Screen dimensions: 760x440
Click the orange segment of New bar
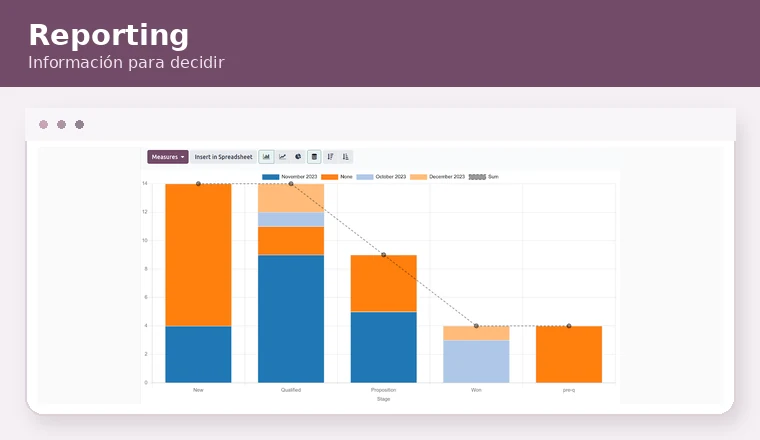click(x=198, y=255)
